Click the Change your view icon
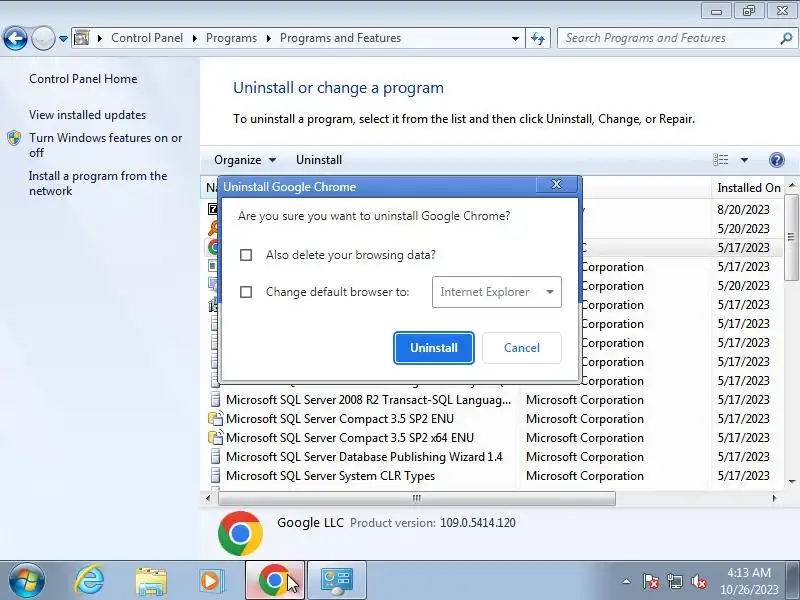The height and width of the screenshot is (600, 800). pyautogui.click(x=720, y=160)
